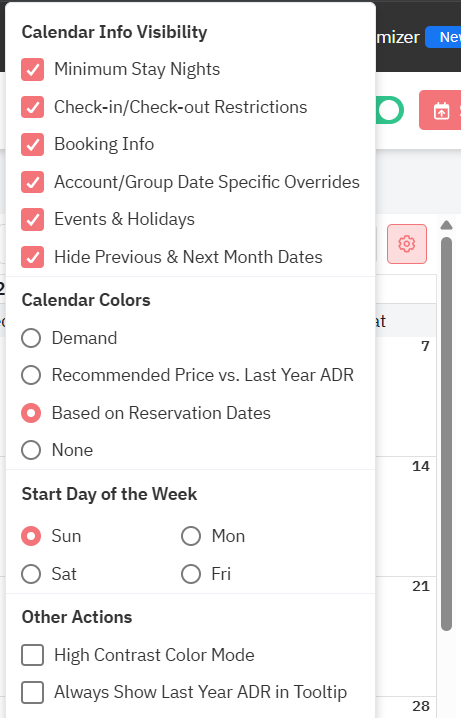
Task: Disable Account/Group Date Specific Overrides
Action: click(x=33, y=182)
